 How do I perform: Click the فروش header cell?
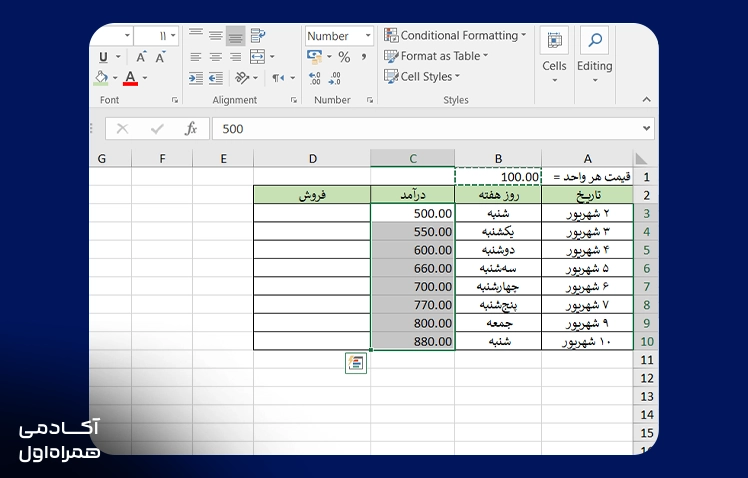(x=312, y=195)
